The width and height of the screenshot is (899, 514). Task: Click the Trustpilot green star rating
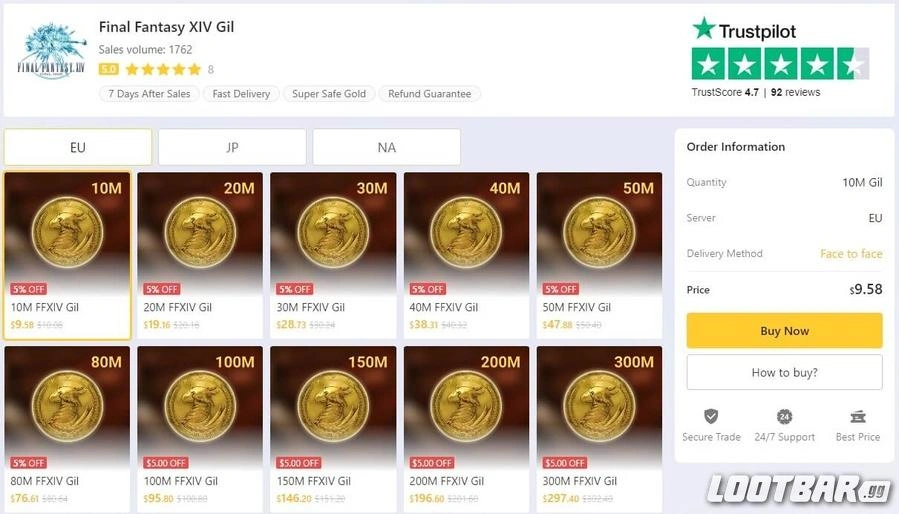[780, 64]
